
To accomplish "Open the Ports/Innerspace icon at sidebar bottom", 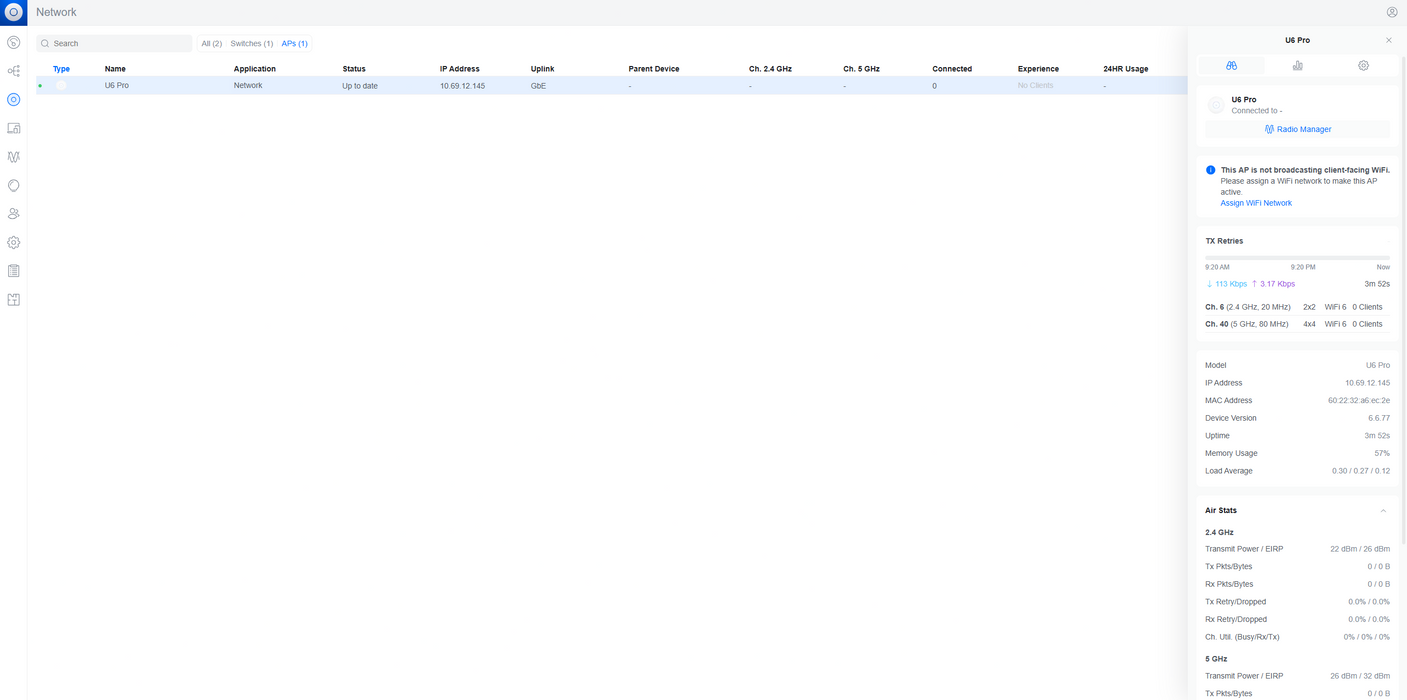I will pos(13,300).
